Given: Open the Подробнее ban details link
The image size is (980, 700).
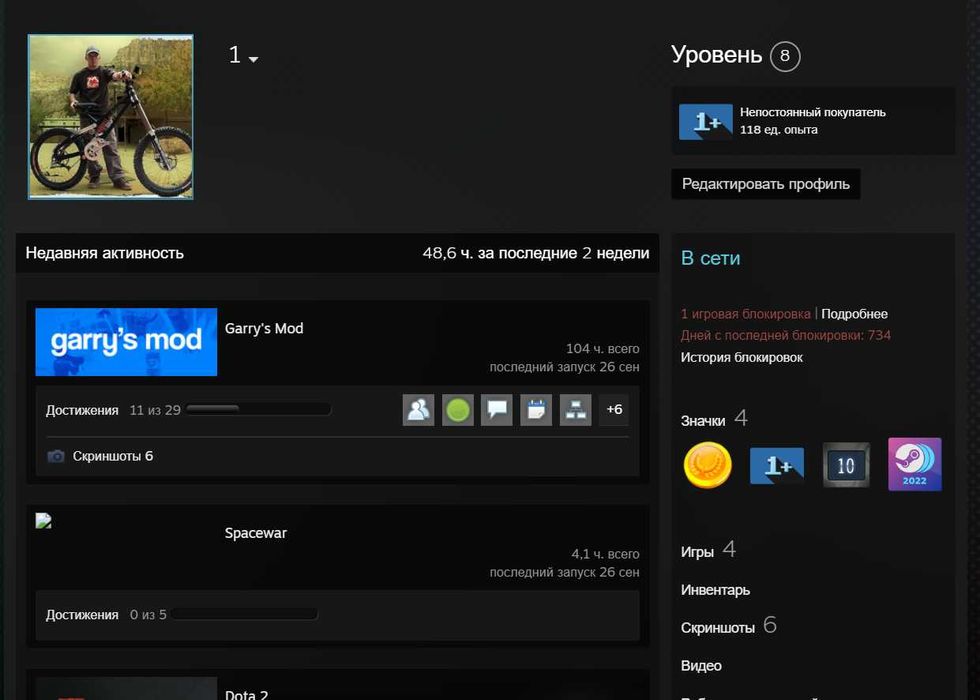Looking at the screenshot, I should pyautogui.click(x=854, y=314).
